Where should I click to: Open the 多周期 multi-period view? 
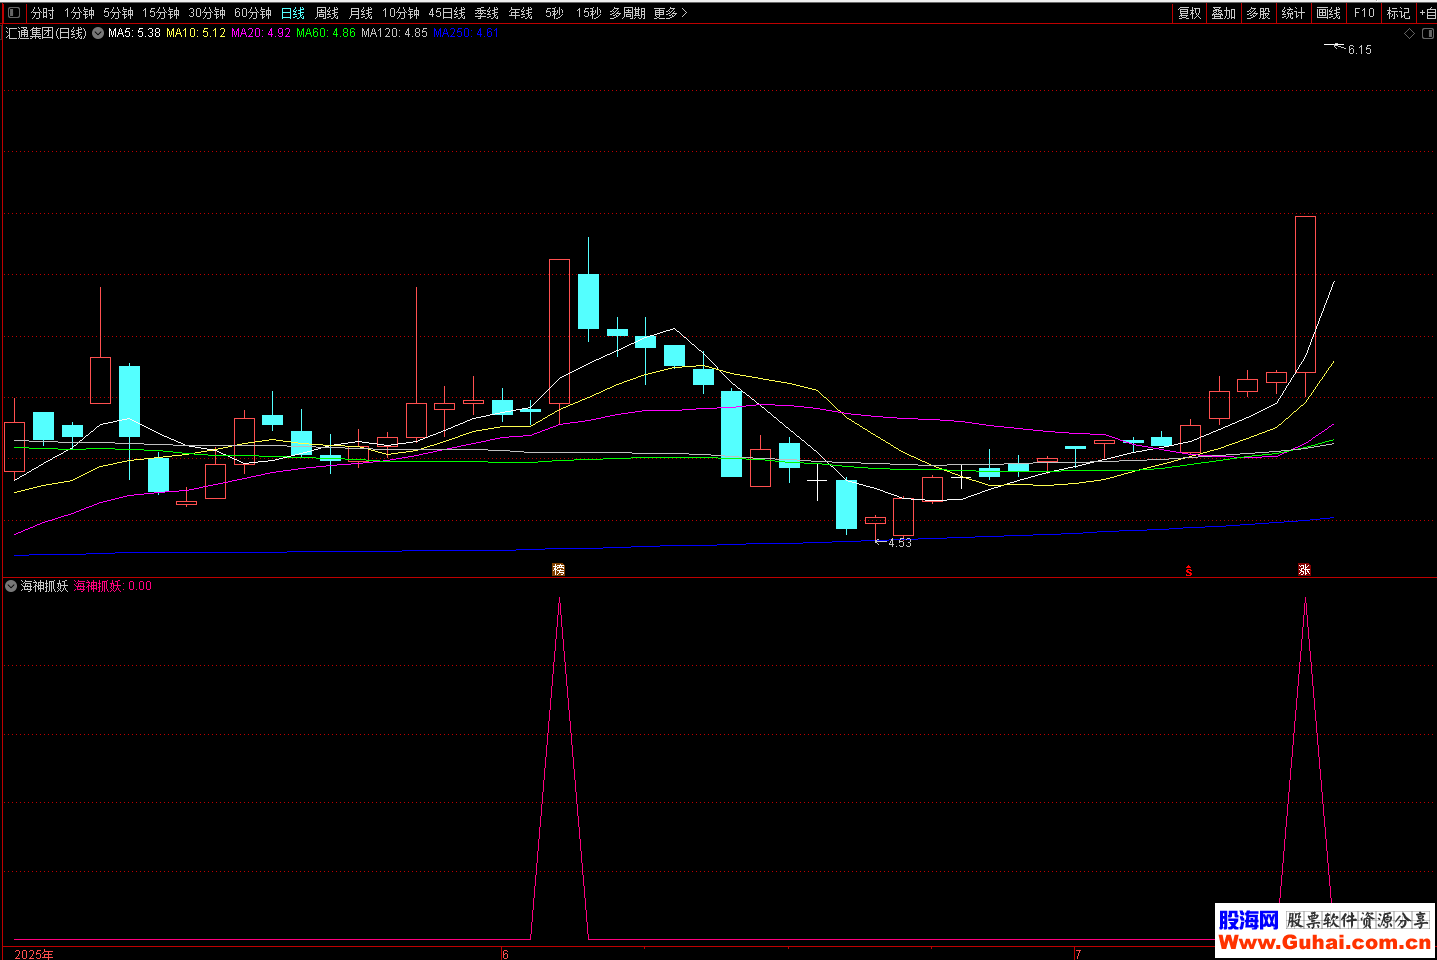point(627,13)
